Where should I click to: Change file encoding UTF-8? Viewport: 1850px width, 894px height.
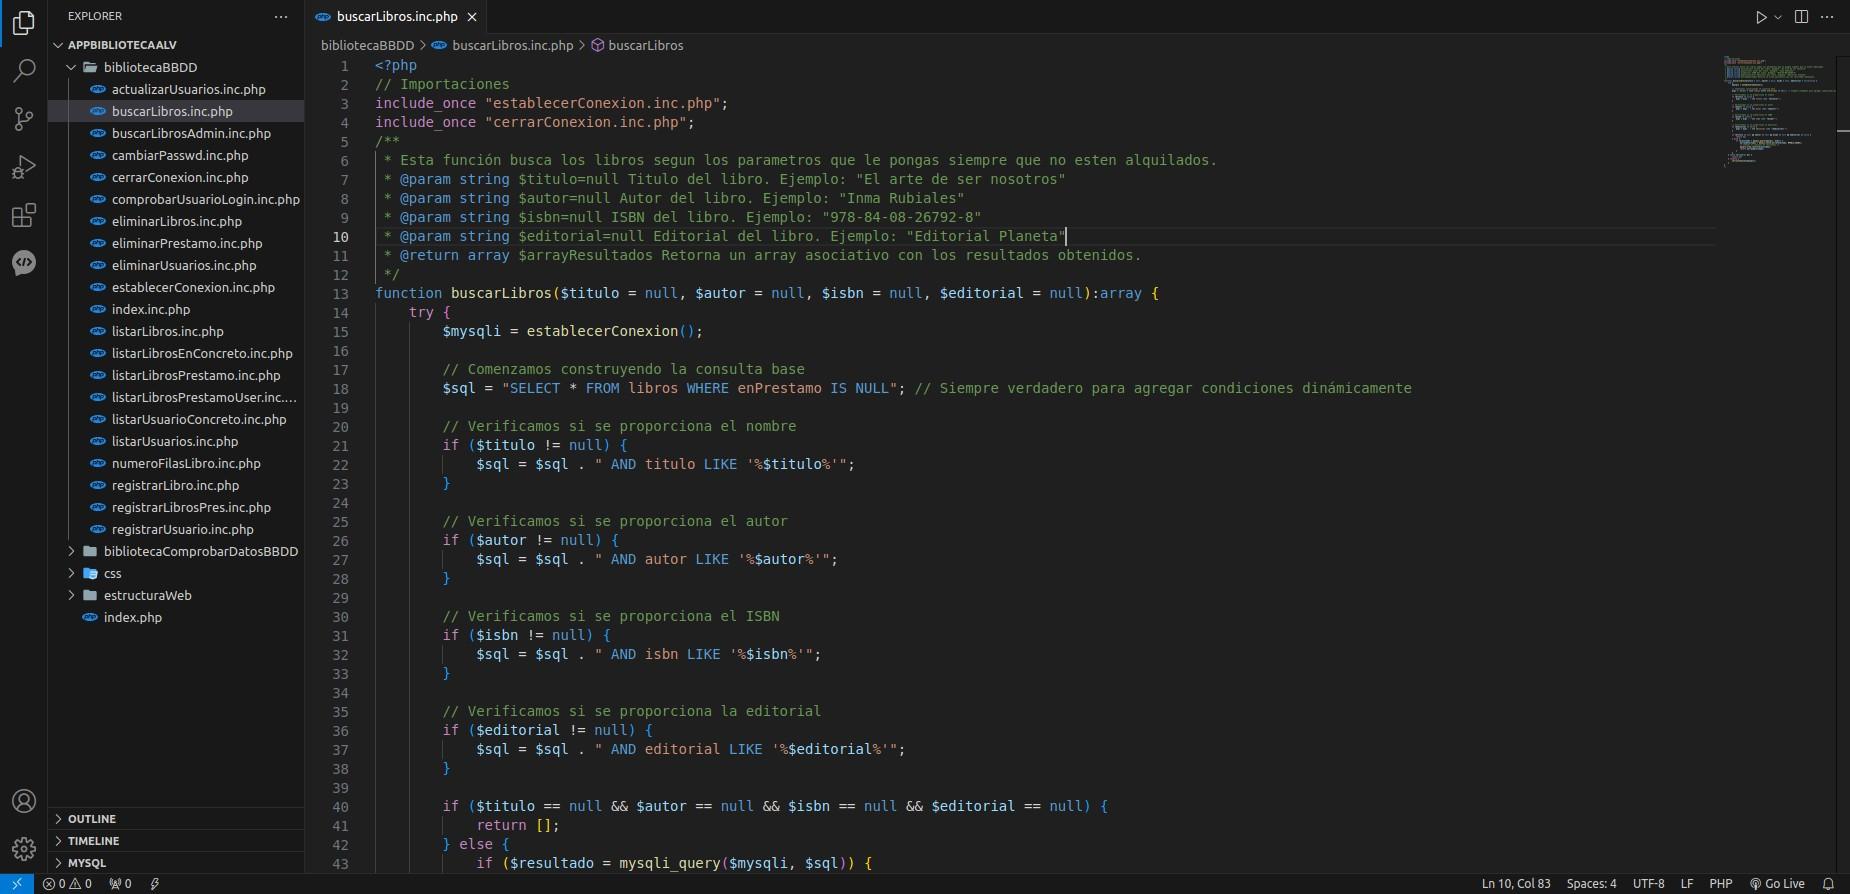[x=1649, y=884]
